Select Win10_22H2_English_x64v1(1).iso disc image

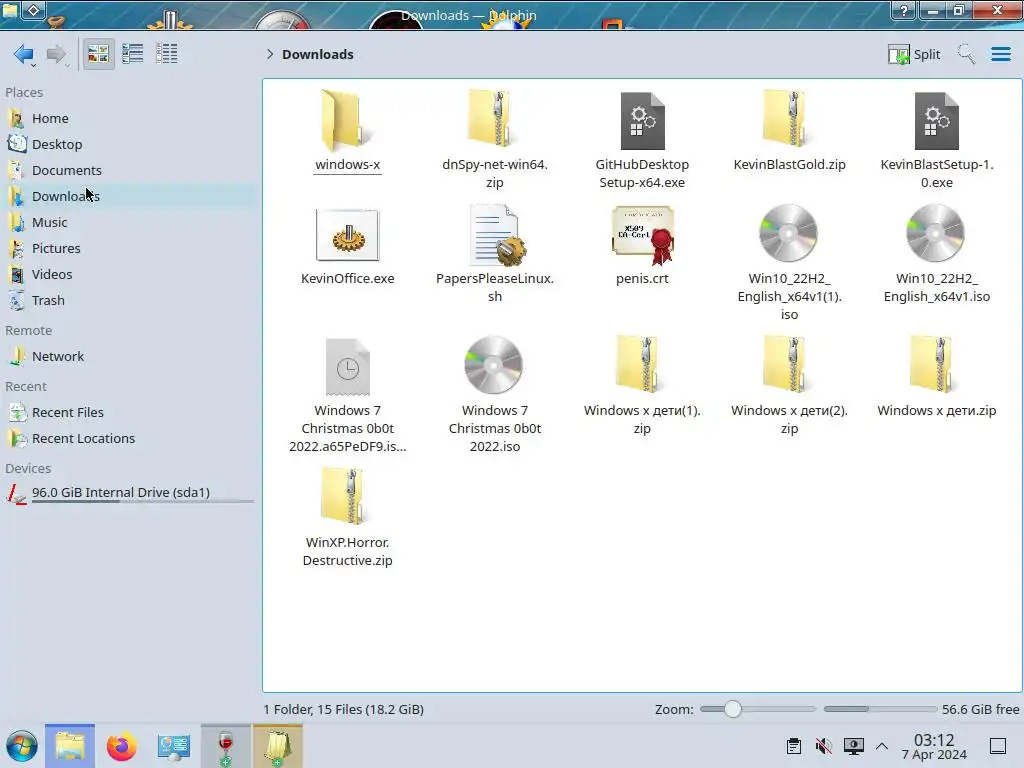(x=789, y=263)
